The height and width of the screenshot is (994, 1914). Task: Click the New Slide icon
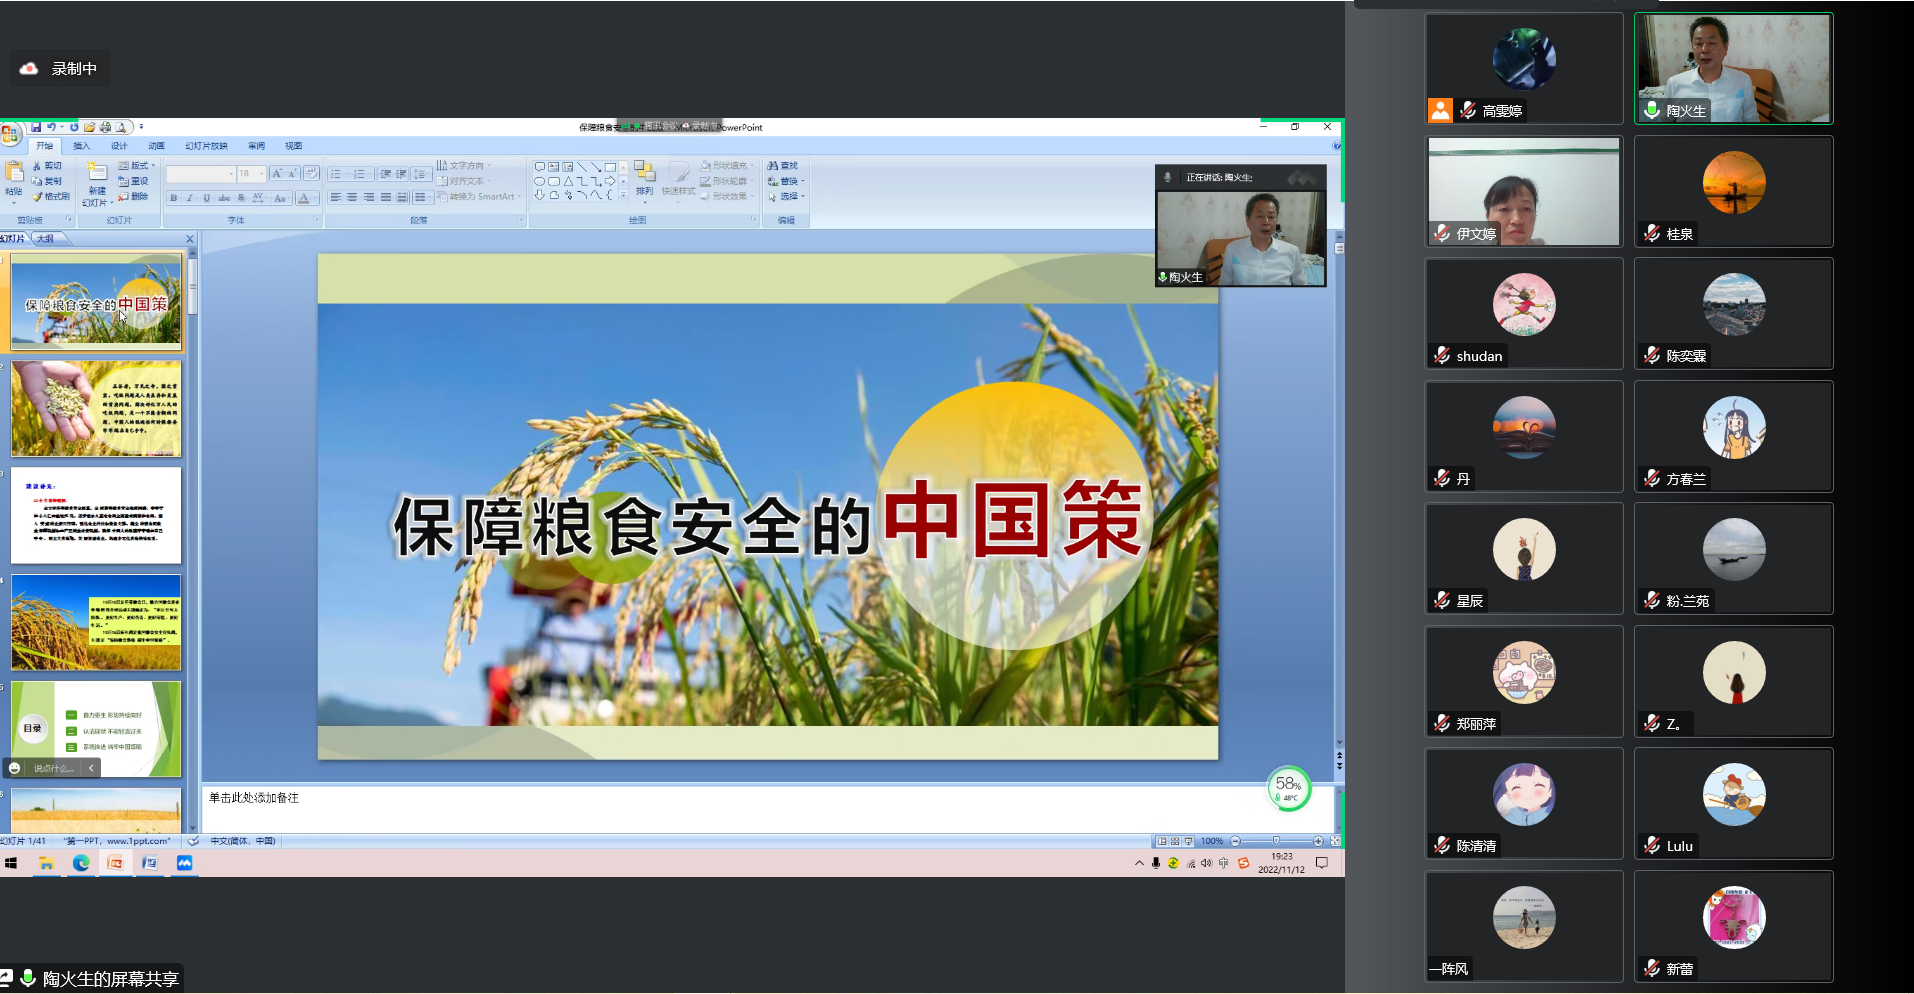[97, 172]
